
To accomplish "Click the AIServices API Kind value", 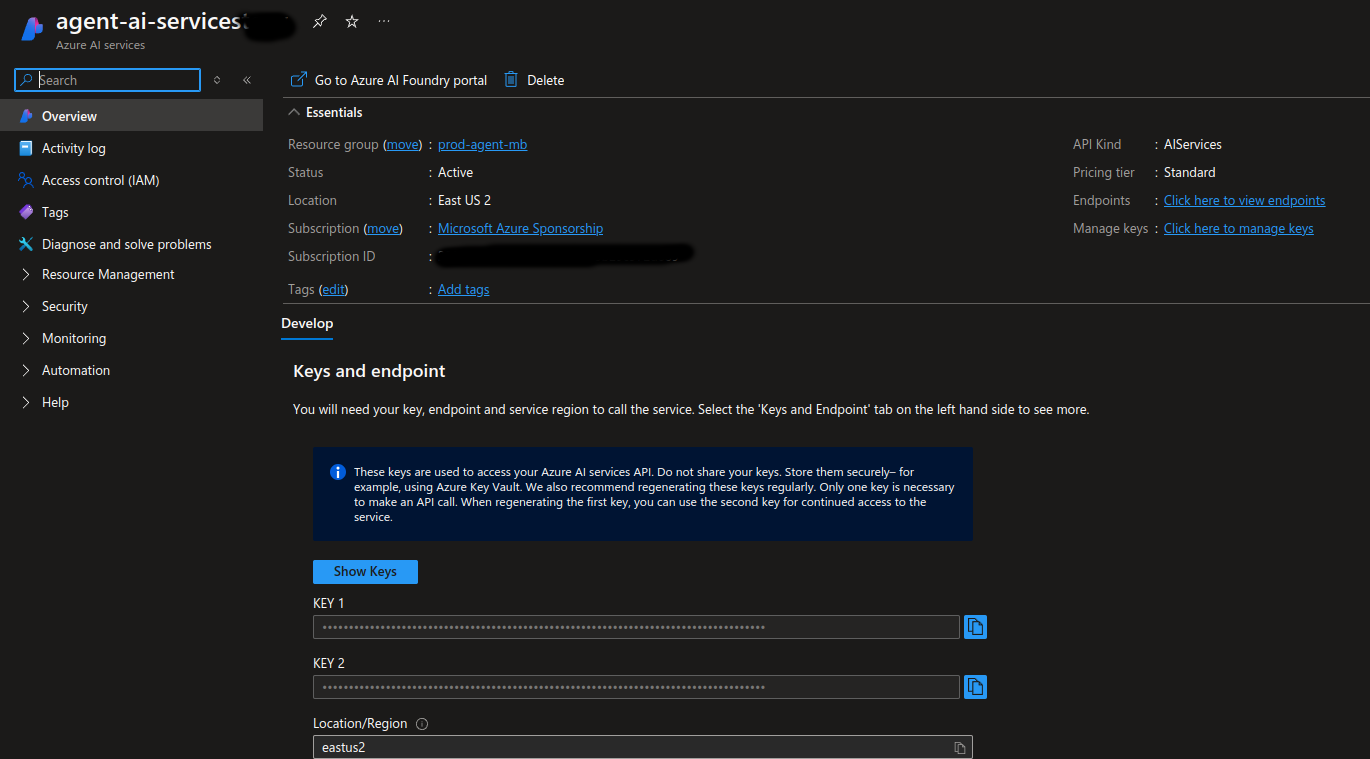I will [x=1193, y=144].
